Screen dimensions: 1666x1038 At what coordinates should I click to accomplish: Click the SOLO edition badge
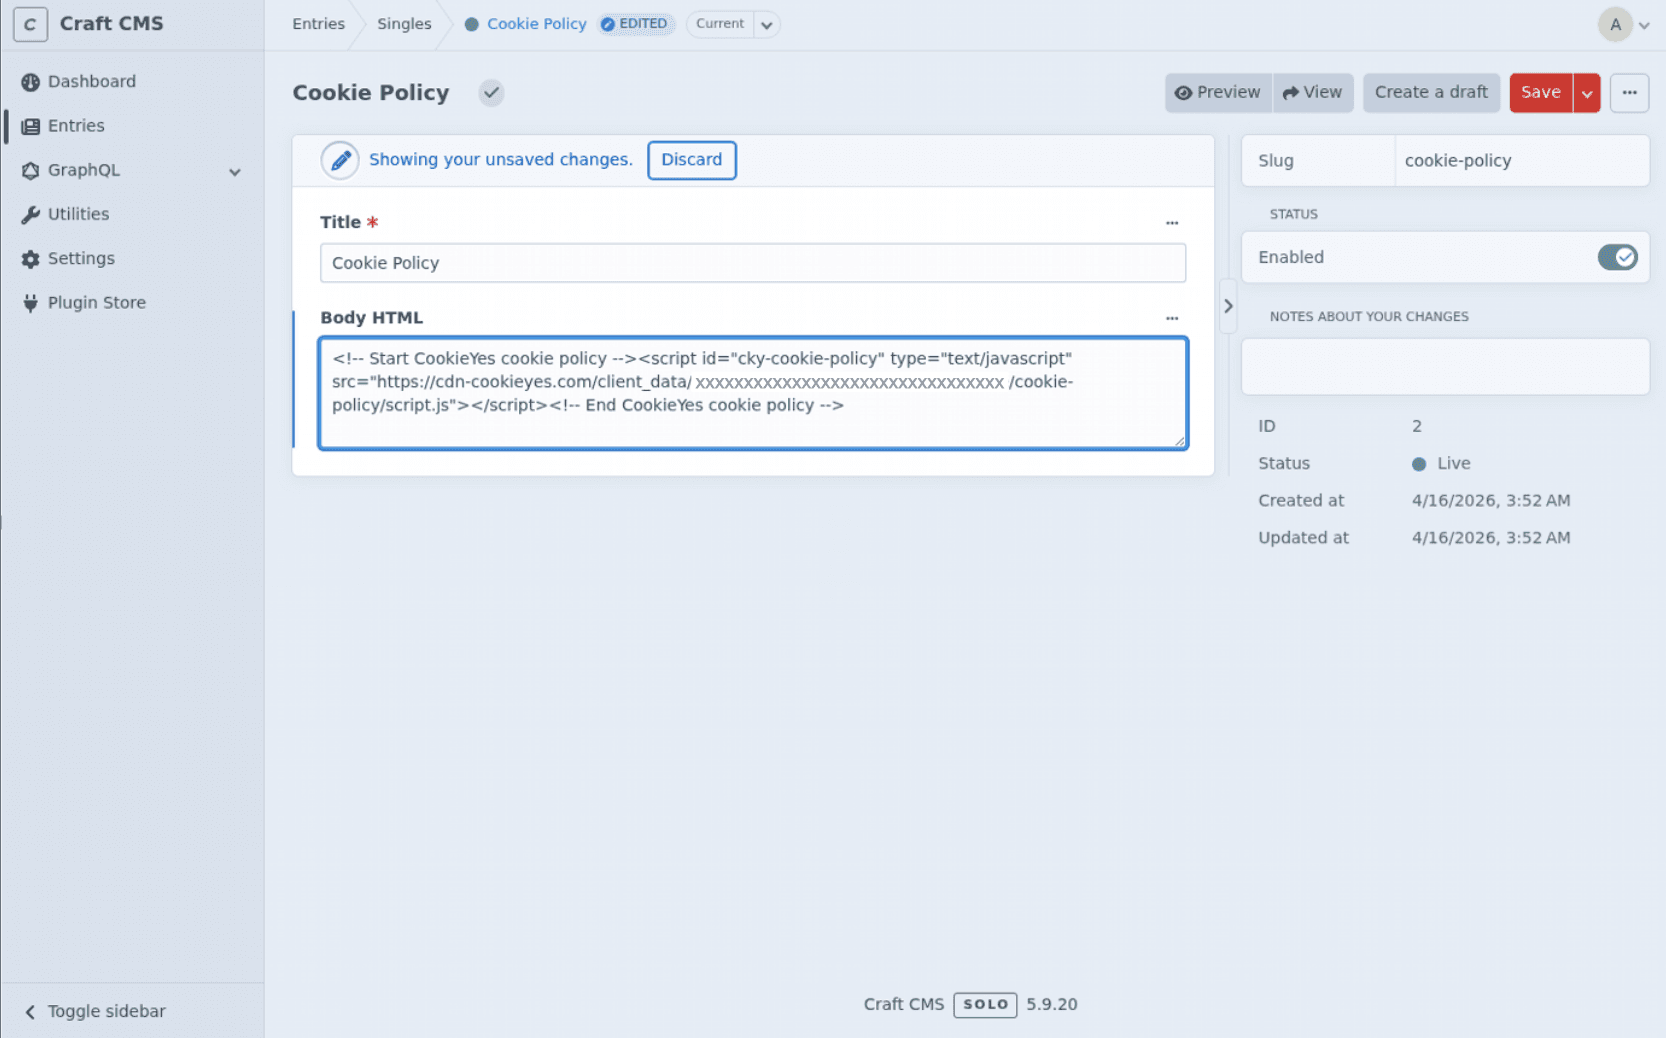pos(985,1005)
